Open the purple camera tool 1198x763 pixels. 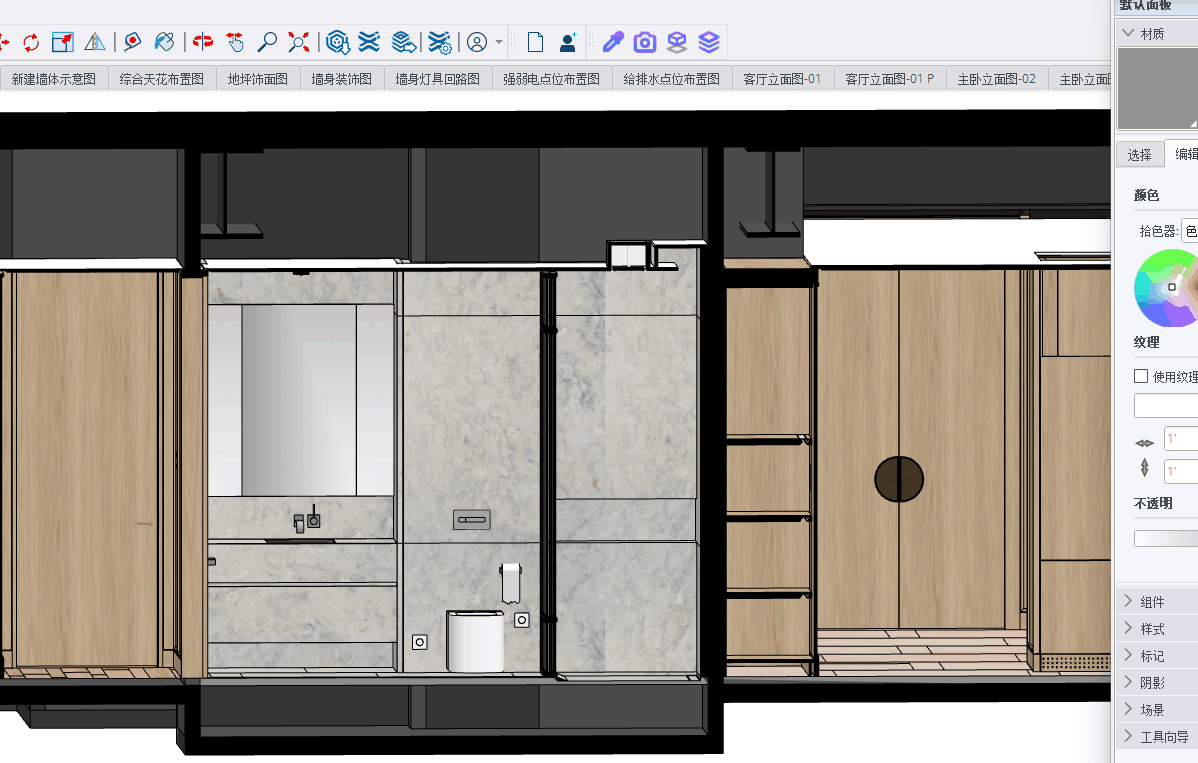coord(645,42)
